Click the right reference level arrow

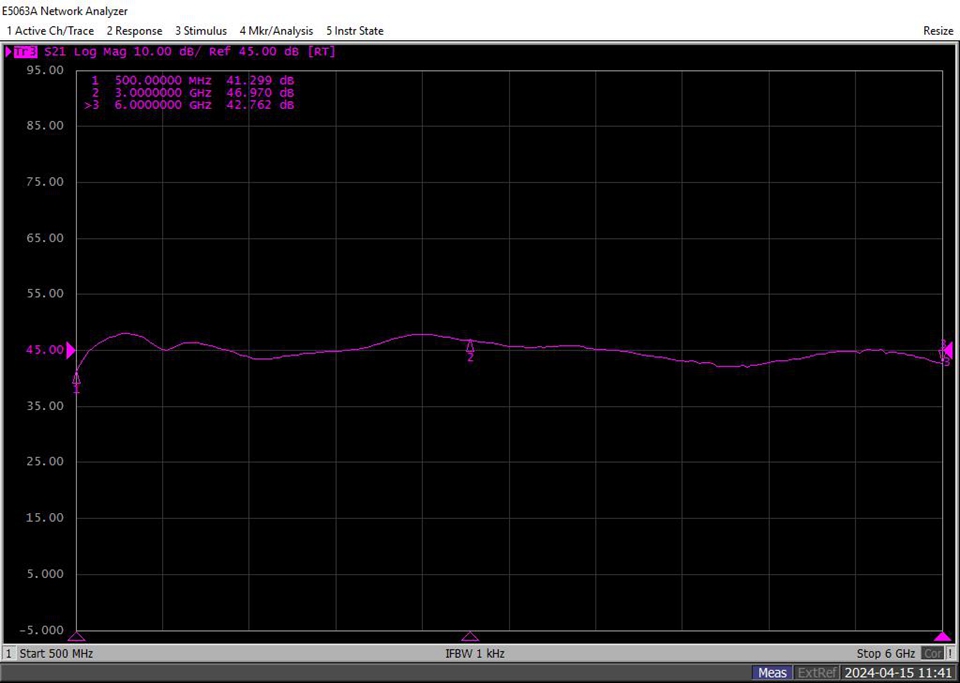tap(948, 350)
